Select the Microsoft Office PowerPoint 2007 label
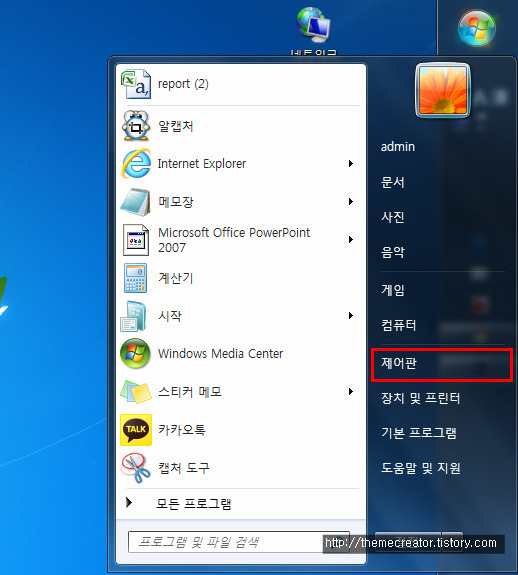The image size is (518, 575). tap(234, 240)
